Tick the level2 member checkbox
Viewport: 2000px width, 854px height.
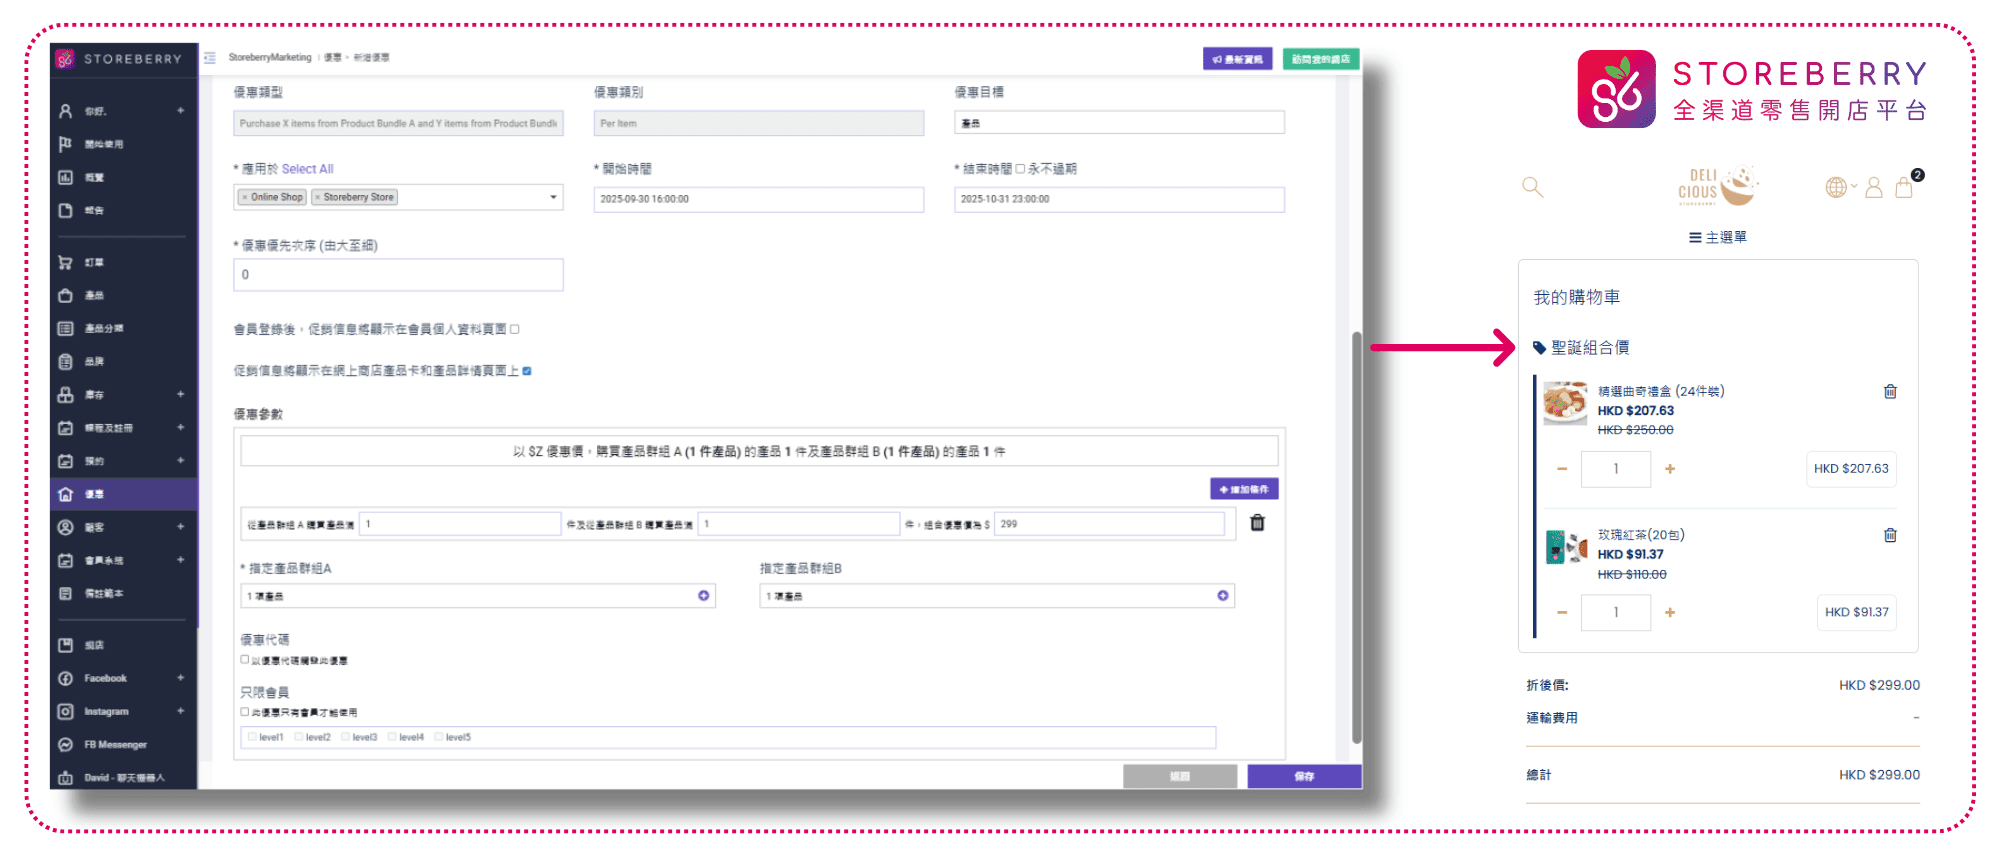coord(299,737)
